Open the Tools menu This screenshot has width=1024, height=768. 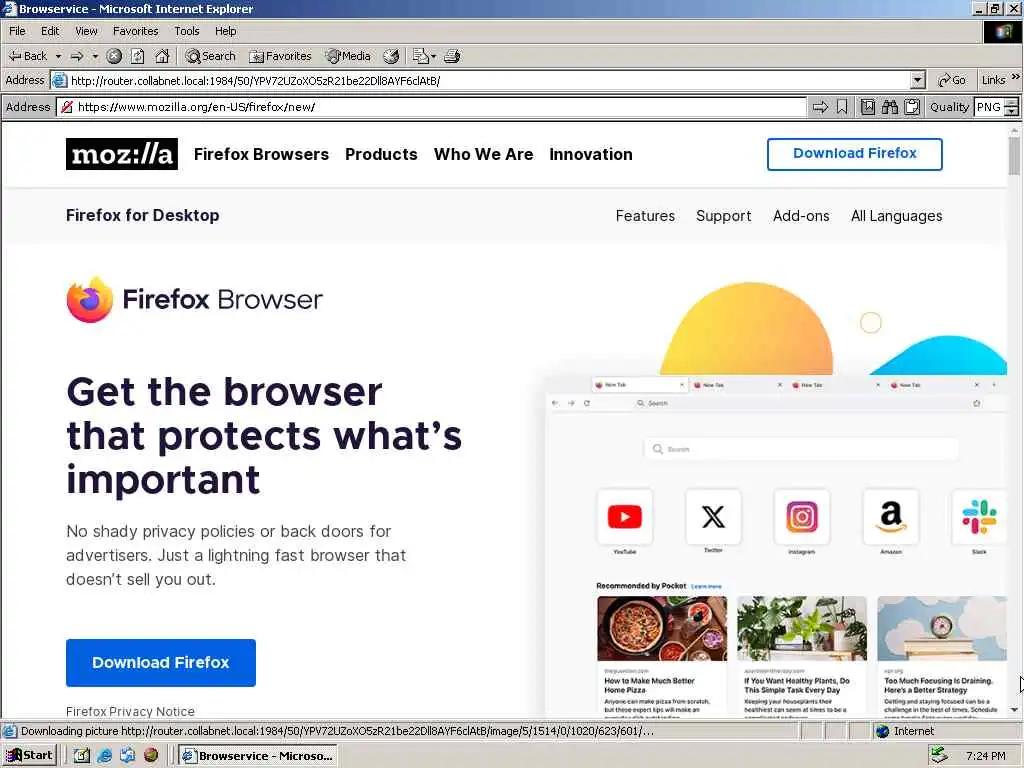click(187, 31)
